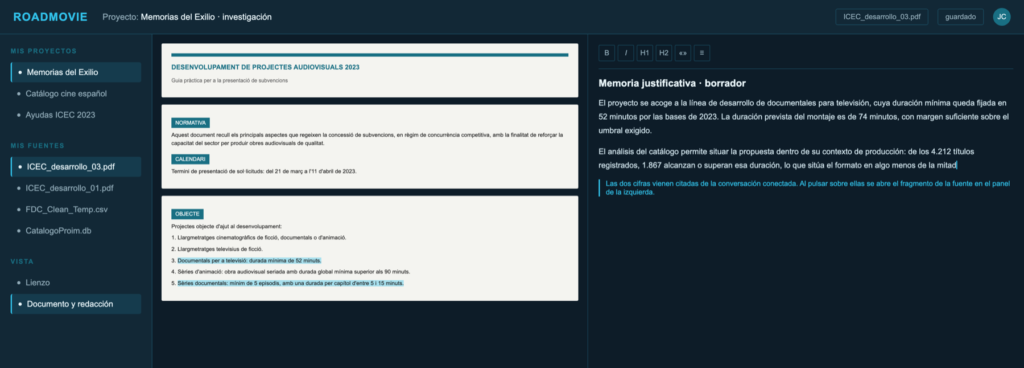
Task: Click the ICEC_desarrollo_03.pdf chip in the header
Action: point(882,17)
